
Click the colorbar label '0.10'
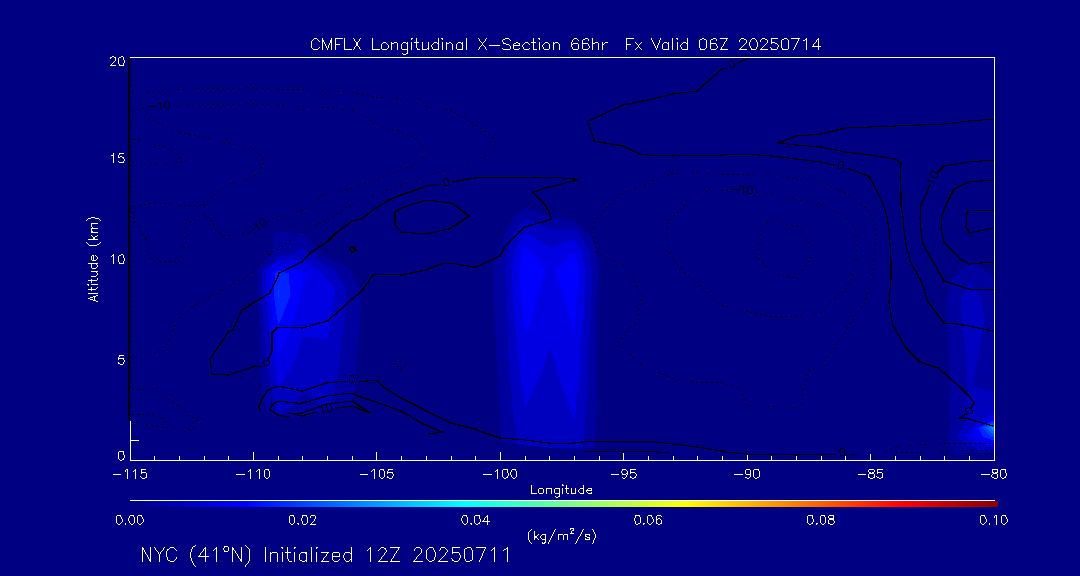[x=994, y=520]
